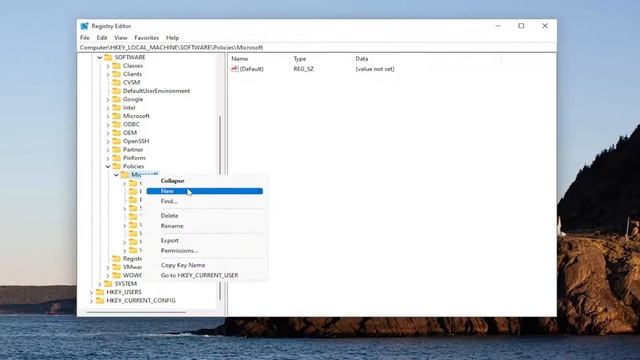Select the Partner folder icon

pyautogui.click(x=117, y=149)
